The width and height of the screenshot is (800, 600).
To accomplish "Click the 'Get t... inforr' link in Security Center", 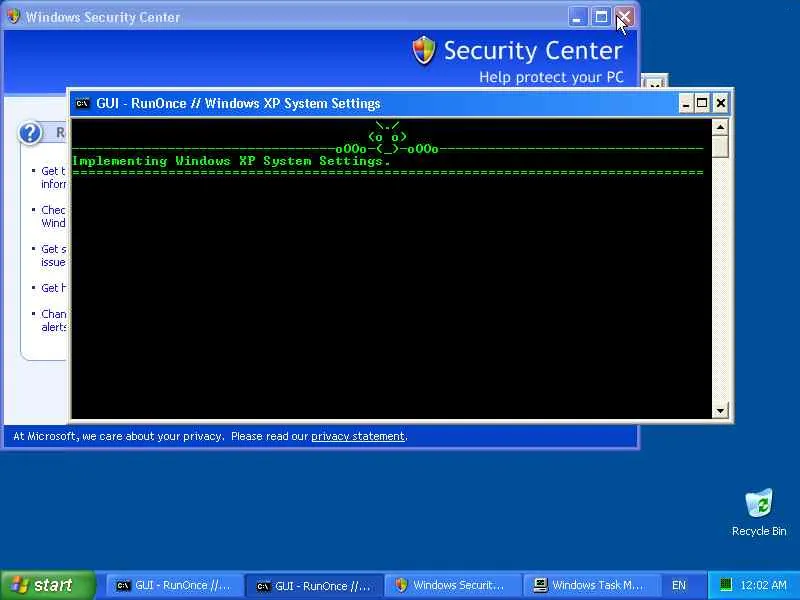I will [54, 177].
